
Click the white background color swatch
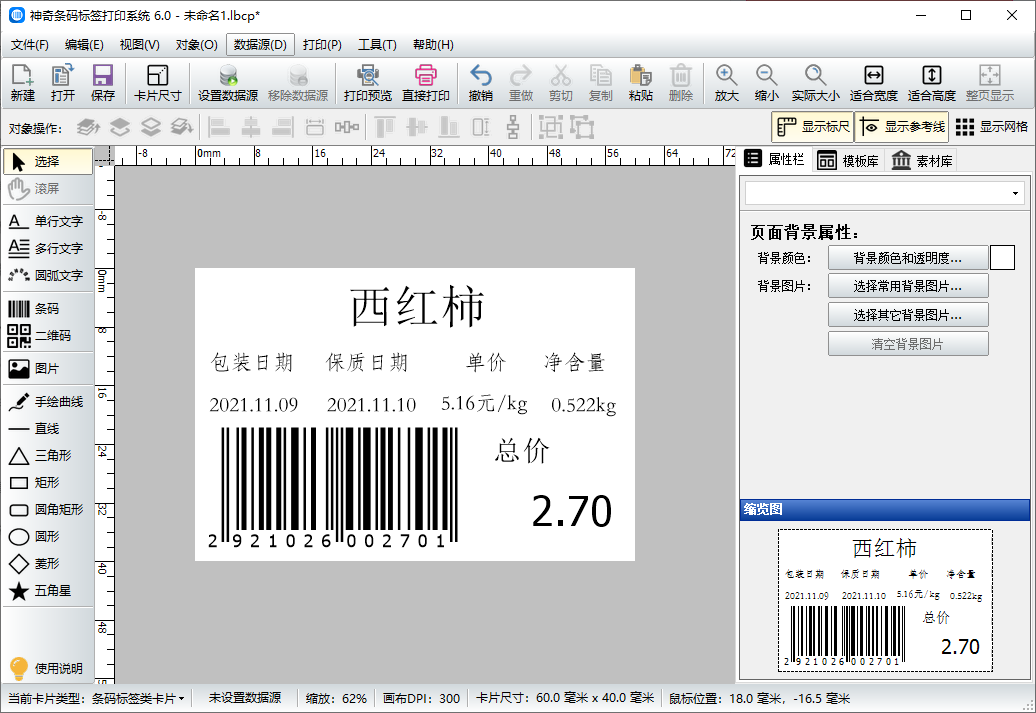pyautogui.click(x=1002, y=258)
